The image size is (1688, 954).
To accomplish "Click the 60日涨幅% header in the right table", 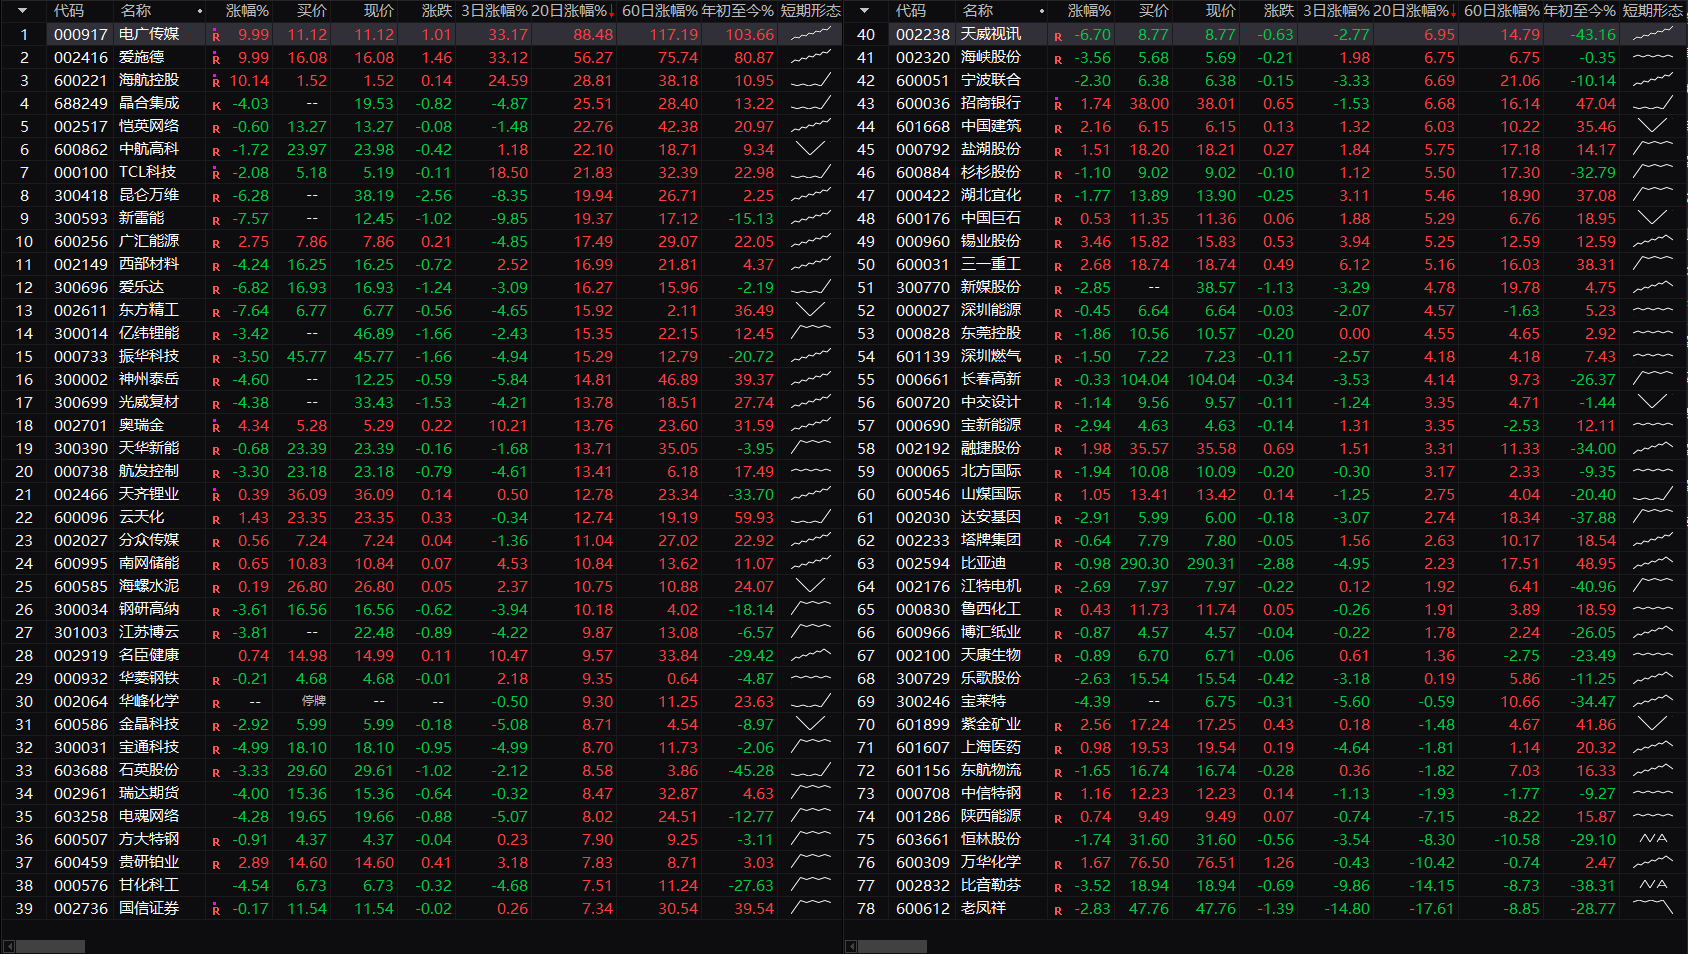I will (x=1502, y=11).
